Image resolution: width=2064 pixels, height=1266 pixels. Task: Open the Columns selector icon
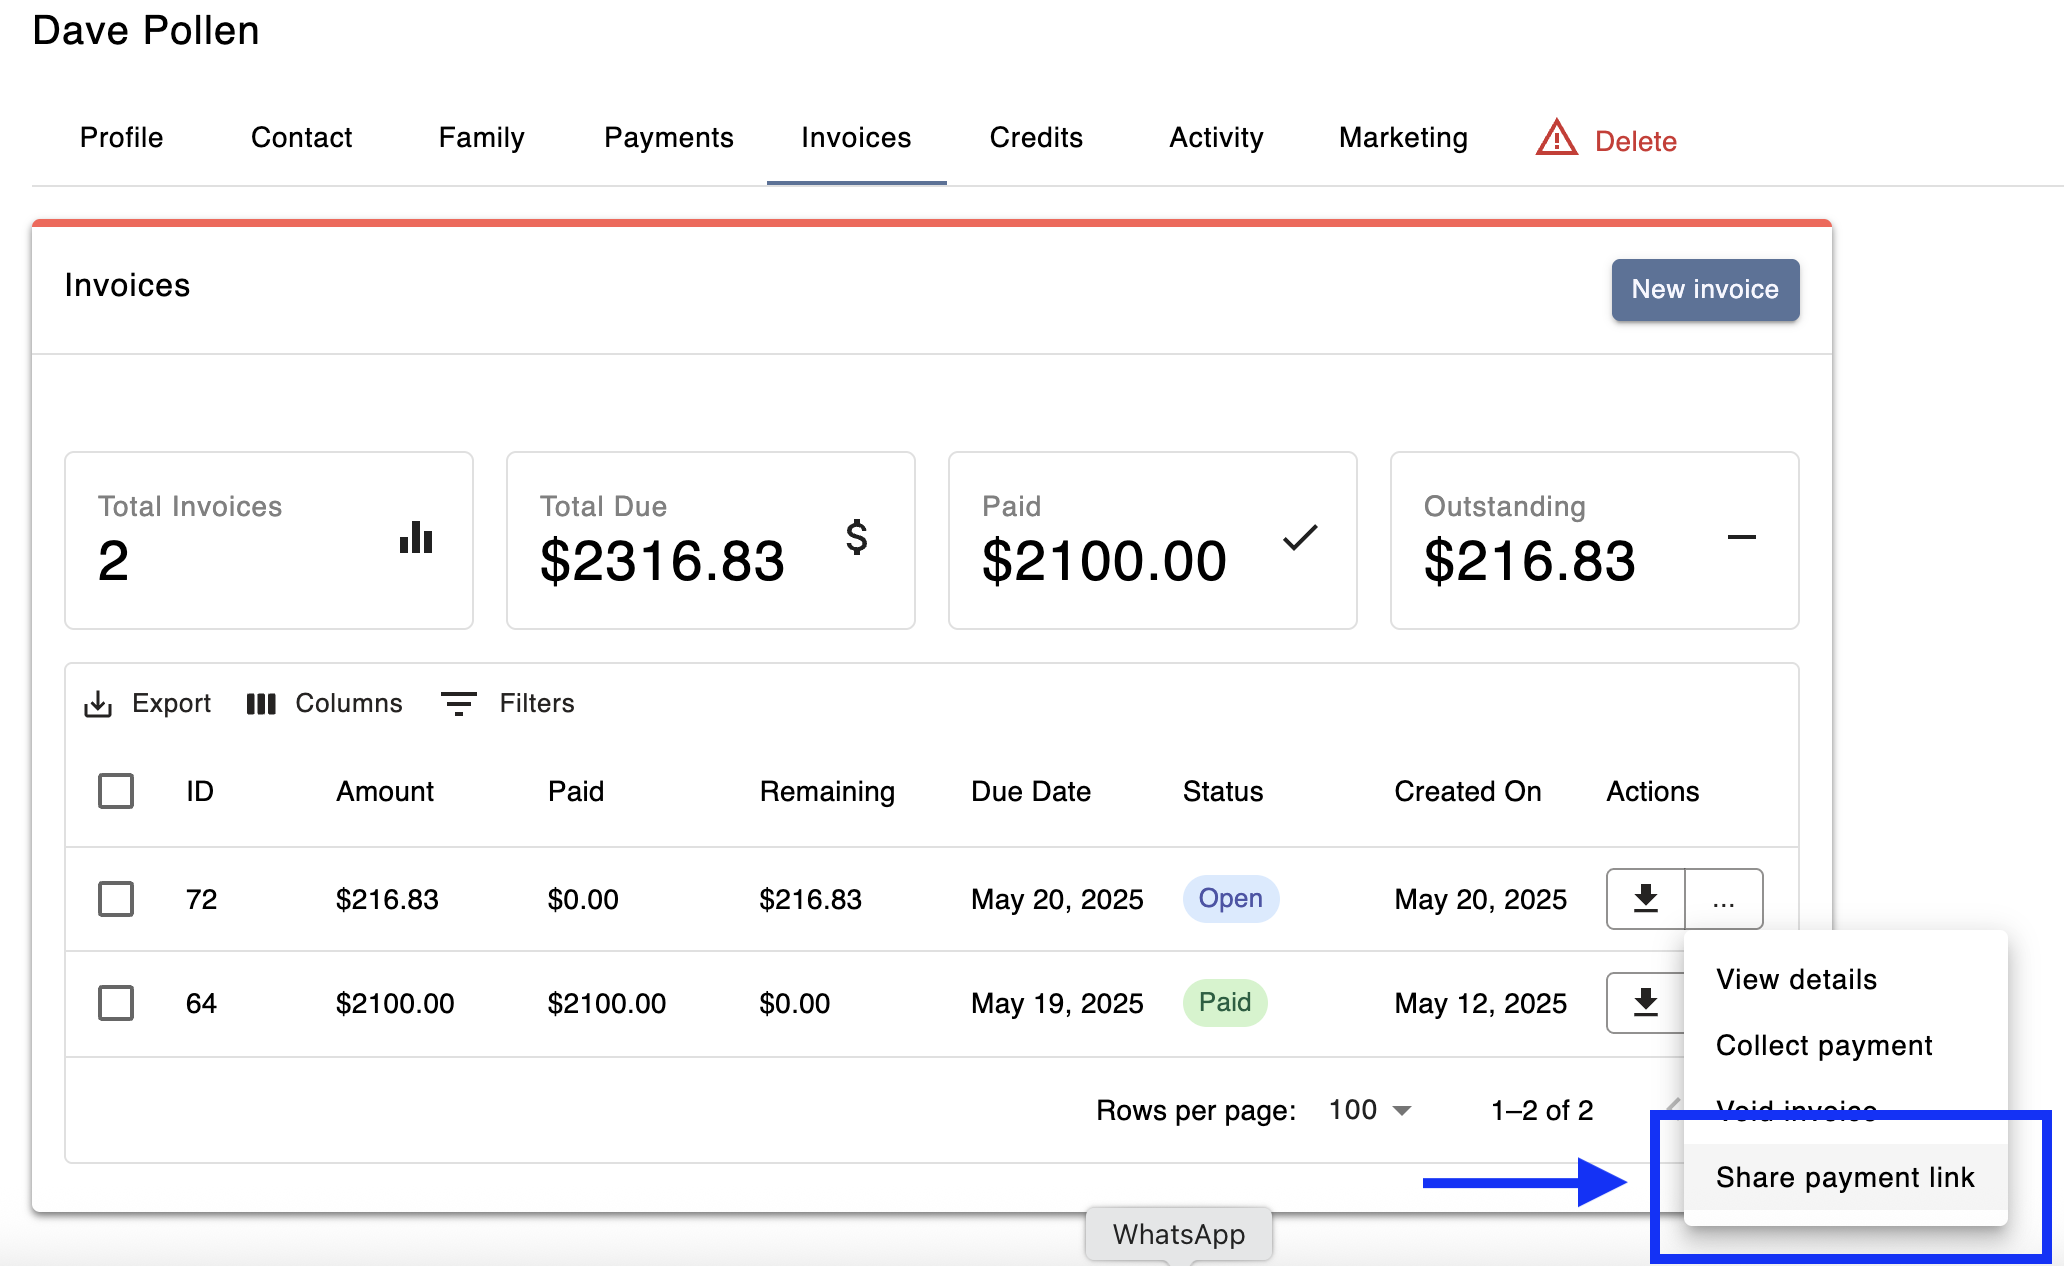coord(261,704)
